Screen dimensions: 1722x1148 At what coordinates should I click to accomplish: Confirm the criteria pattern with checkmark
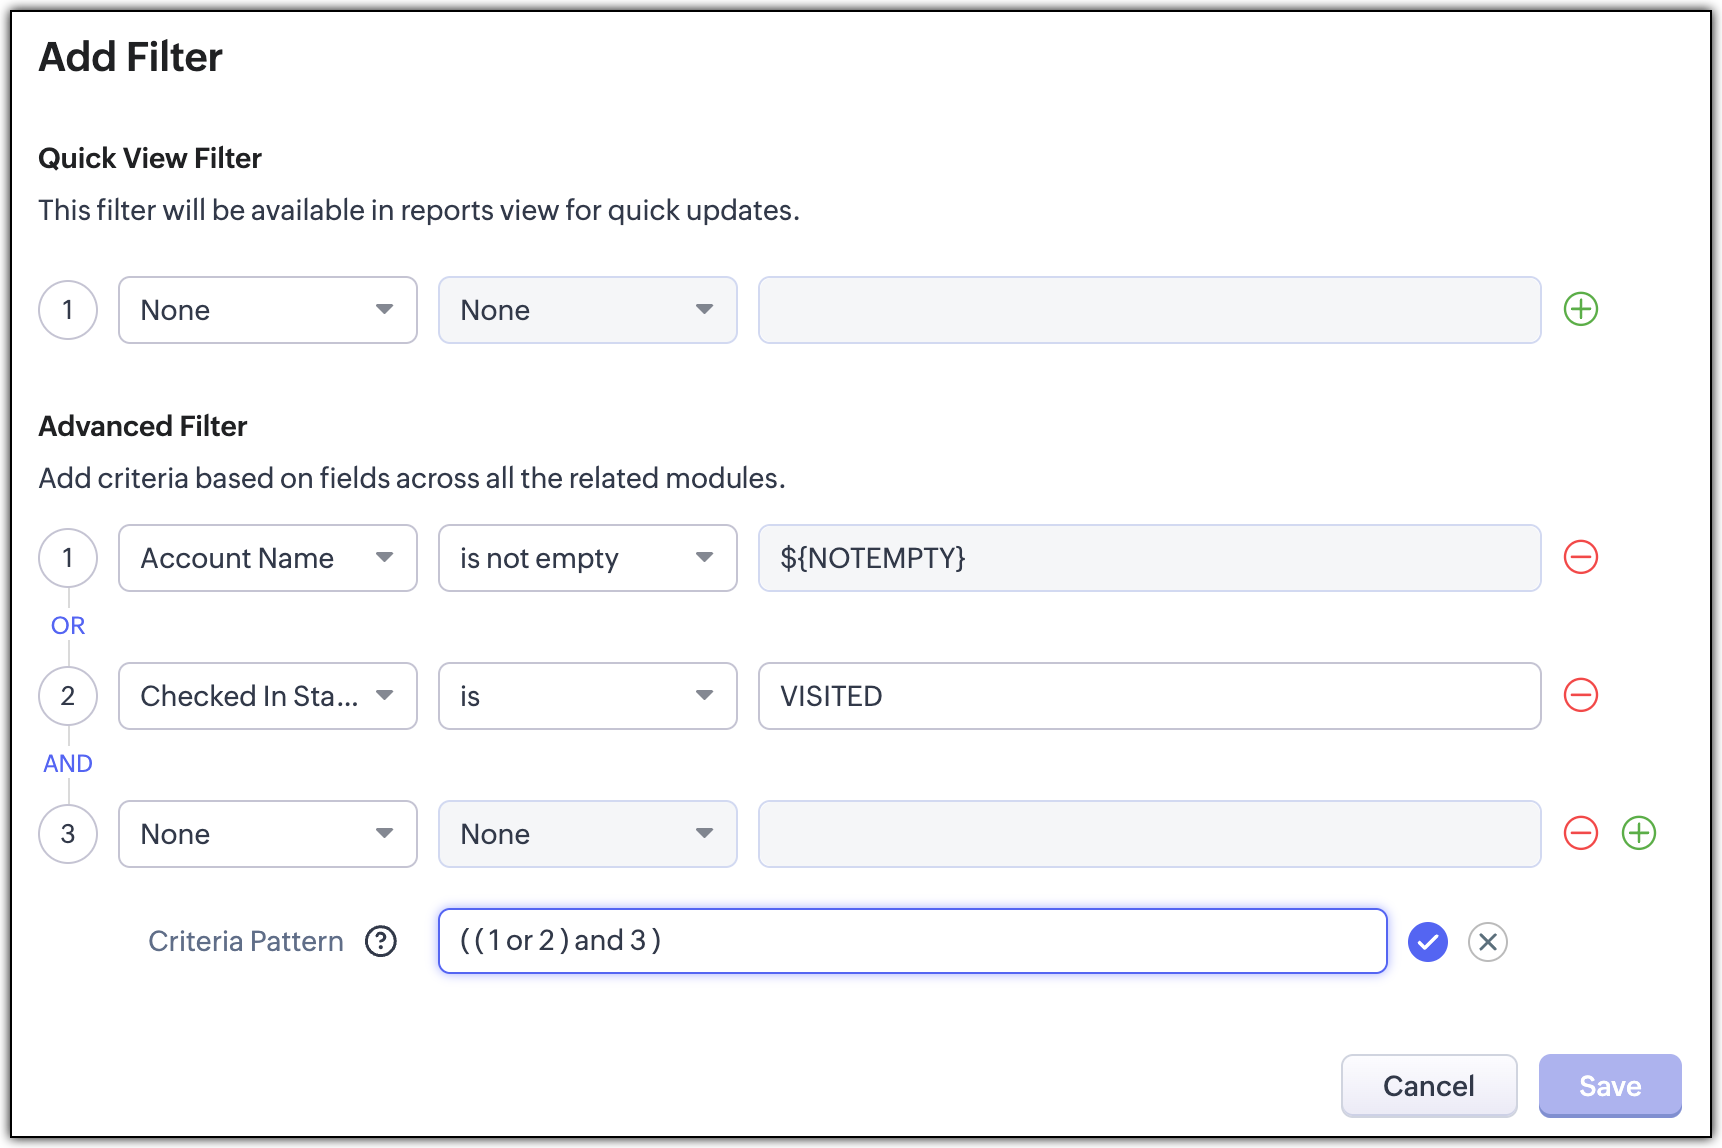tap(1427, 942)
